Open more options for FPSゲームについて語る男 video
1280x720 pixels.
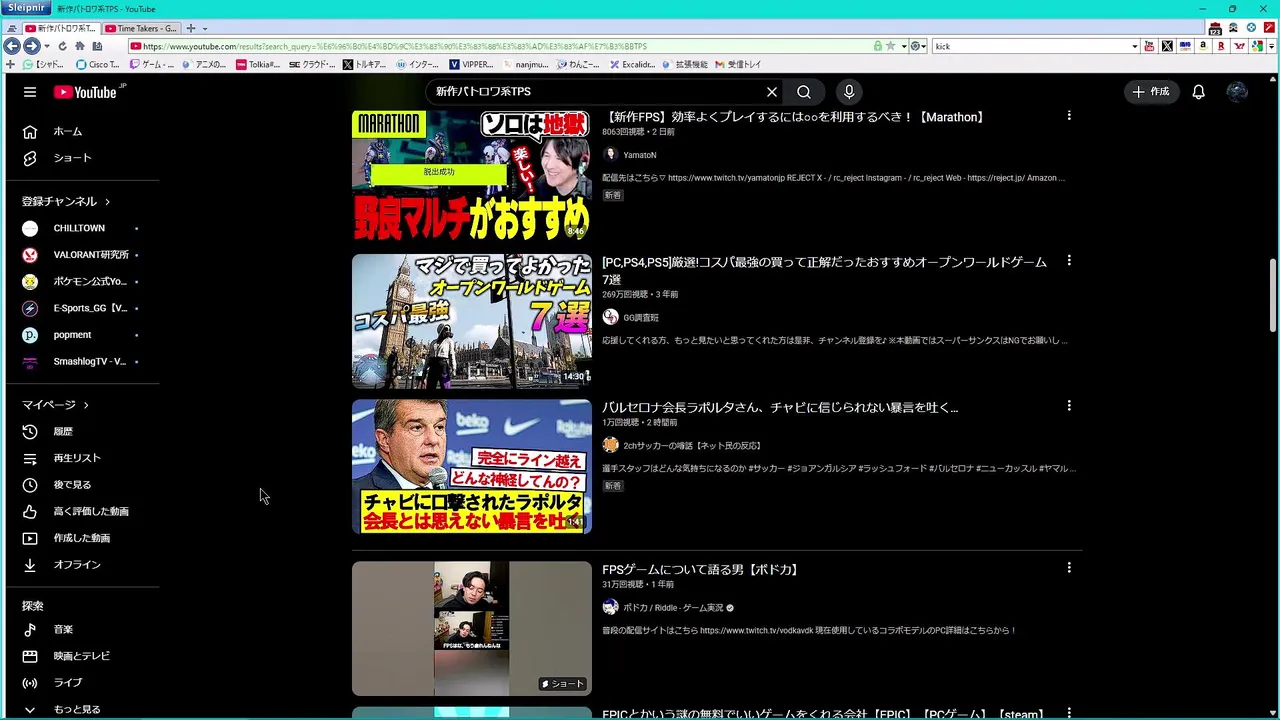point(1069,568)
